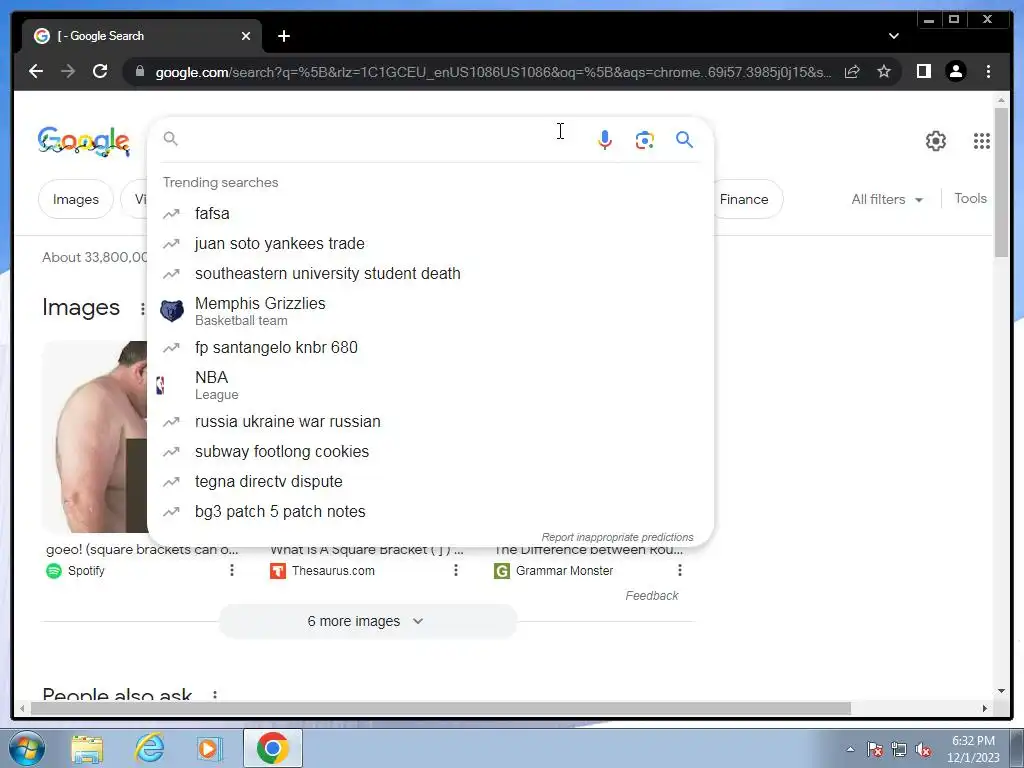Open the Action Center flag icon

[874, 750]
